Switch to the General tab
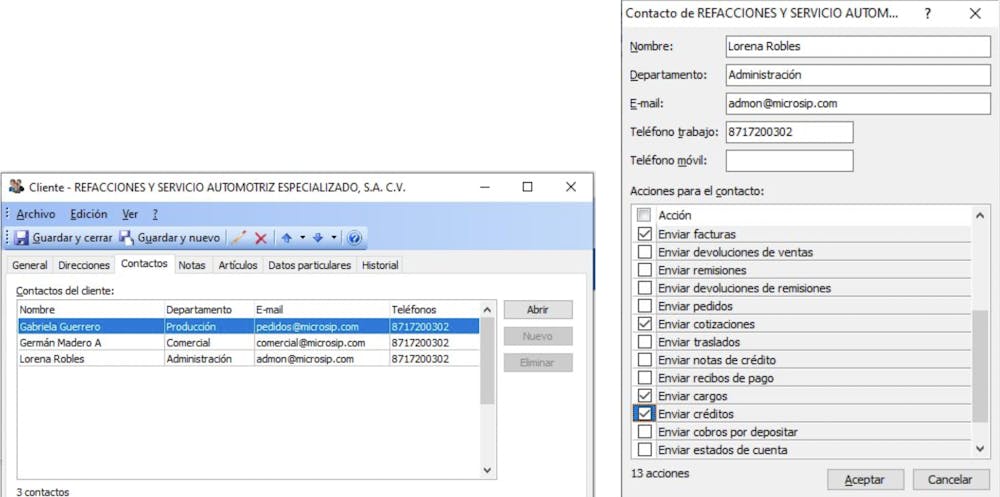Image resolution: width=1000 pixels, height=497 pixels. [x=30, y=265]
